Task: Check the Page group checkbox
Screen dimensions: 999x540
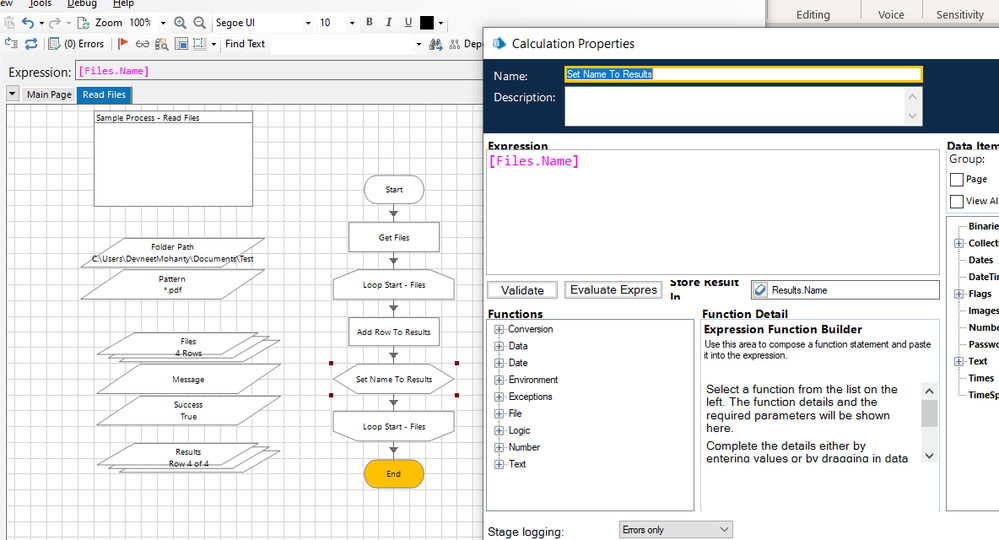Action: pyautogui.click(x=957, y=180)
